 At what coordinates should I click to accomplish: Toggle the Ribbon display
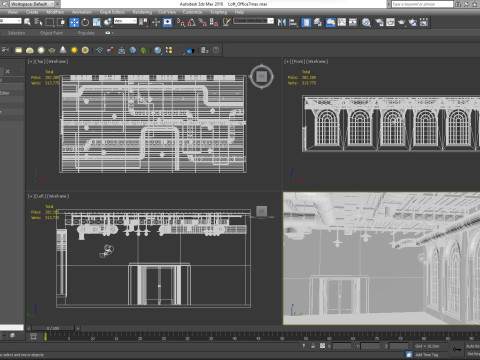pyautogui.click(x=330, y=22)
